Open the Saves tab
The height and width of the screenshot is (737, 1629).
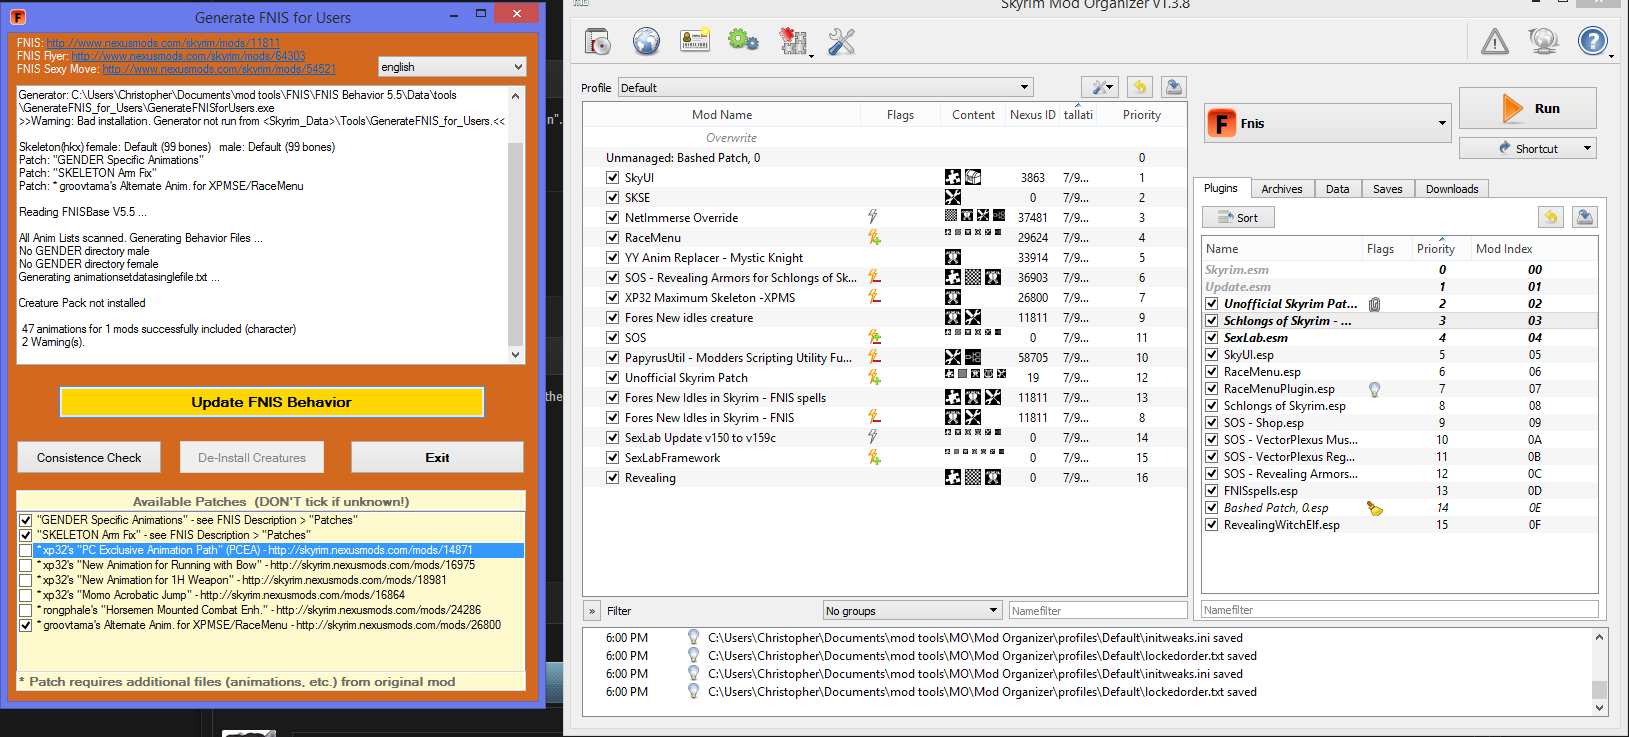coord(1387,189)
